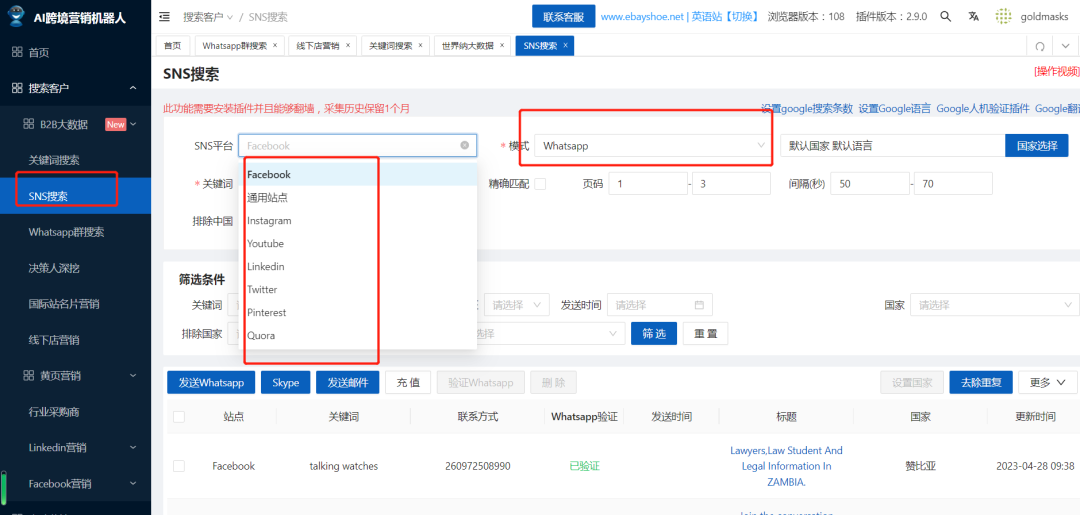Screen dimensions: 1080x515
Task: Select Linkedin in platform list
Action: [x=358, y=266]
